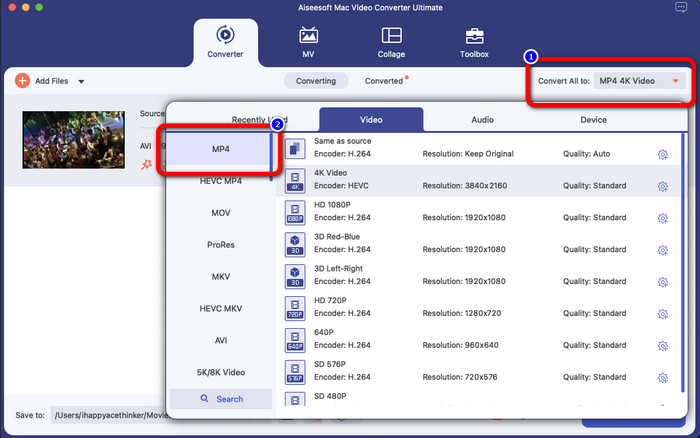700x438 pixels.
Task: Click the 'Quality: Auto' text
Action: tap(586, 154)
